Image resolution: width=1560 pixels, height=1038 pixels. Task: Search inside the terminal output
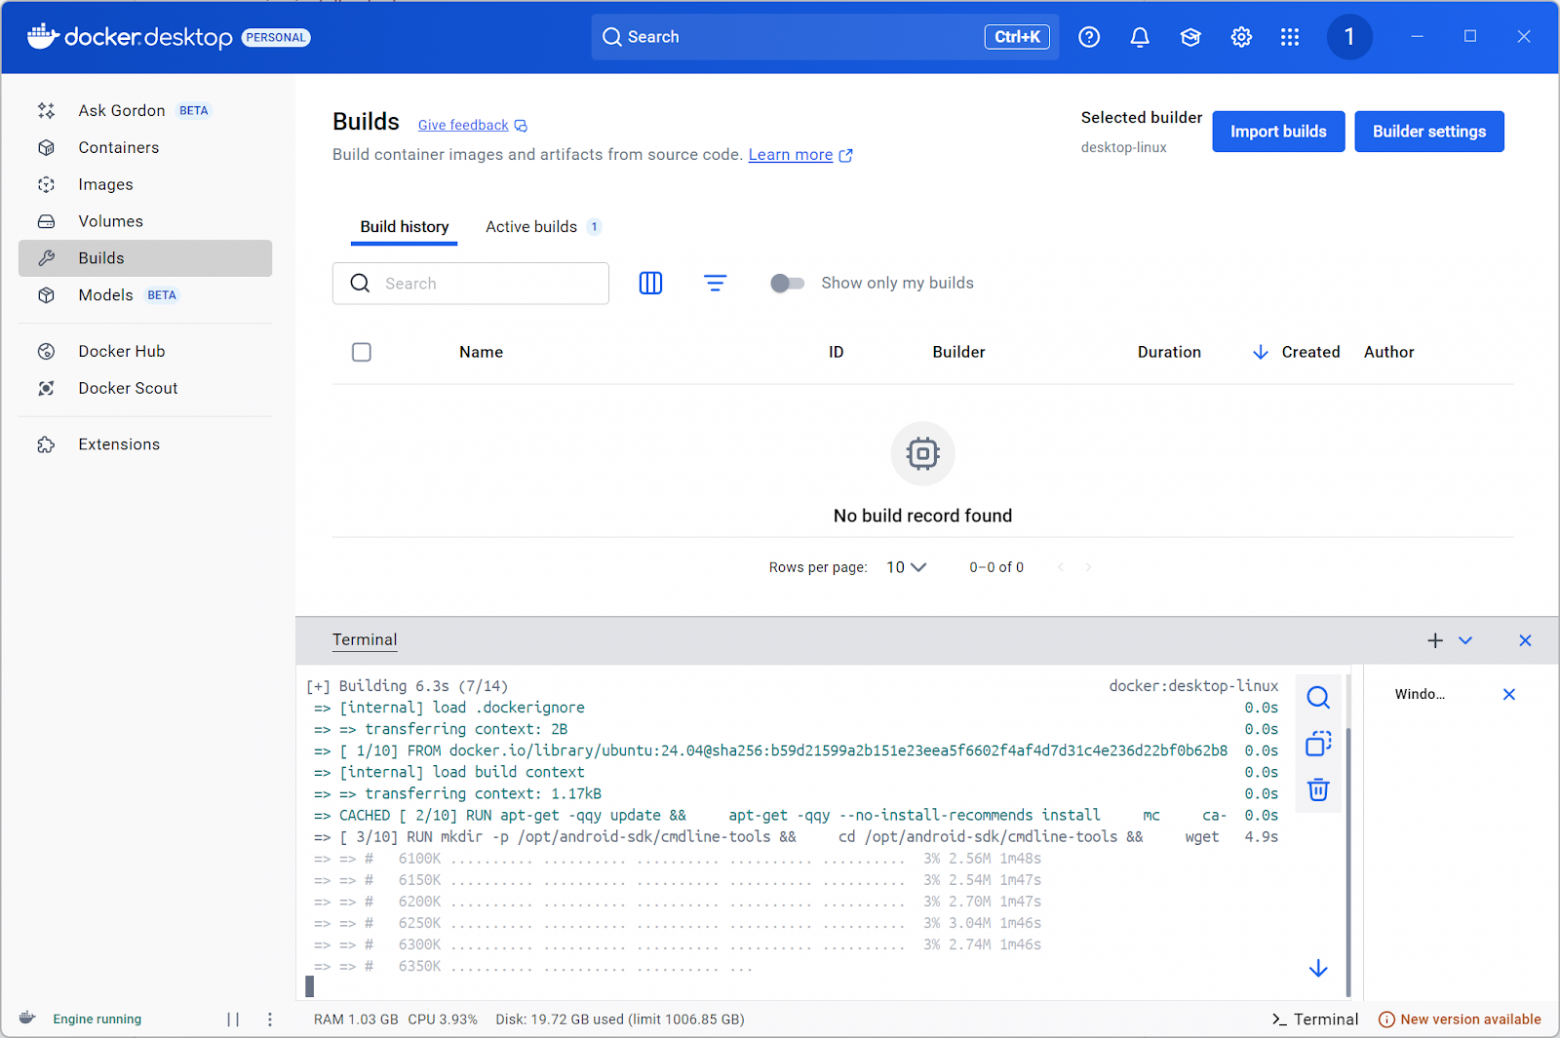click(x=1318, y=697)
